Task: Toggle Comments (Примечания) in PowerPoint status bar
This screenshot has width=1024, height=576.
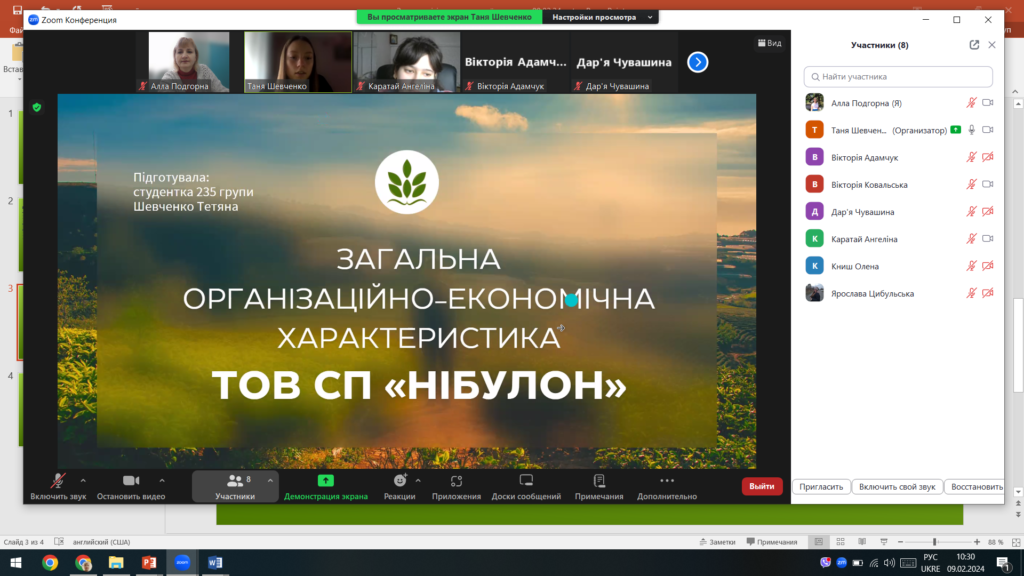Action: 772,542
